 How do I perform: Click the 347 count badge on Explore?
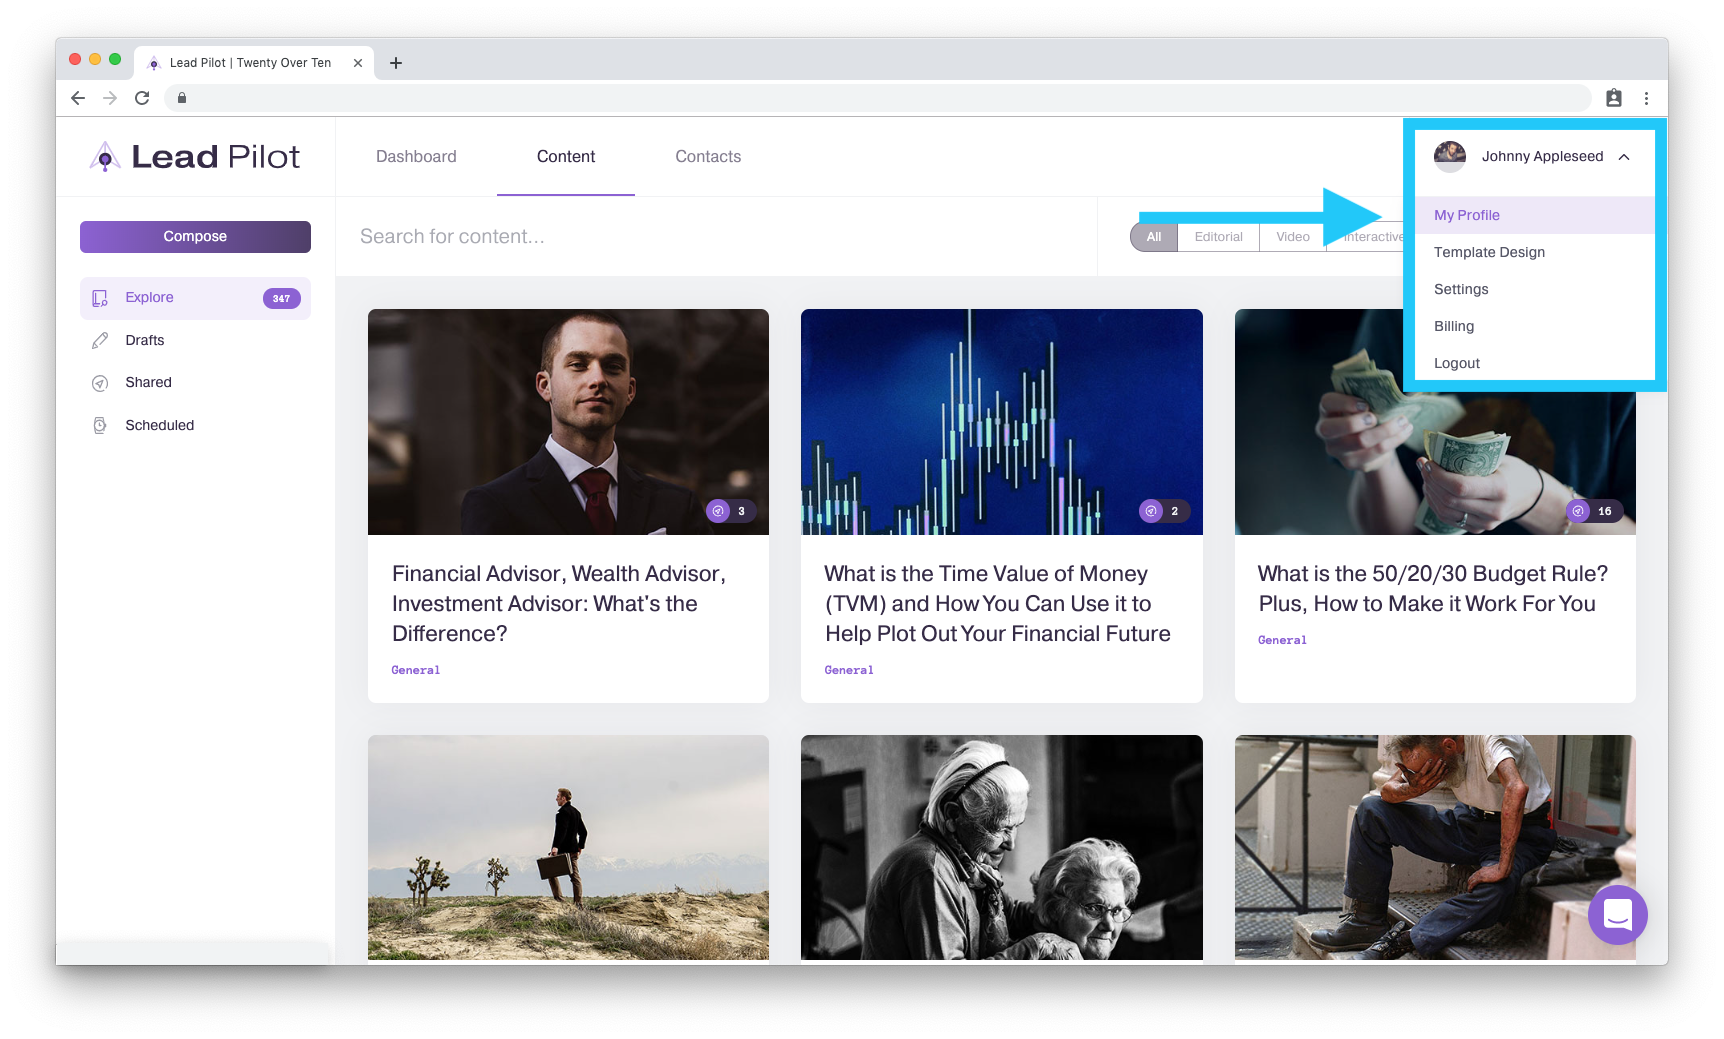tap(281, 298)
